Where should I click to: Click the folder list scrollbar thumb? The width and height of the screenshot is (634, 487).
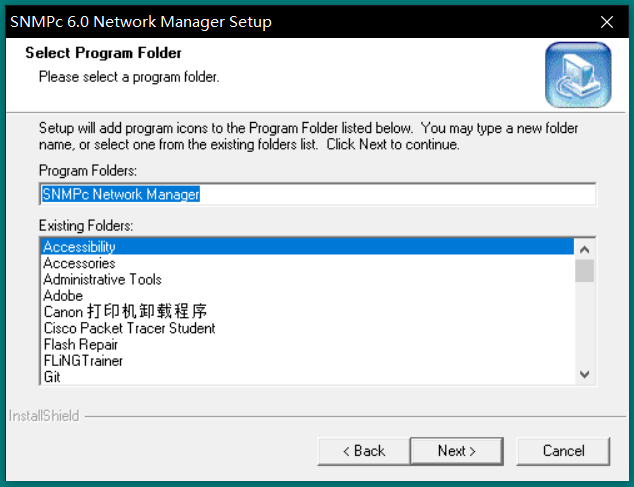tap(585, 271)
